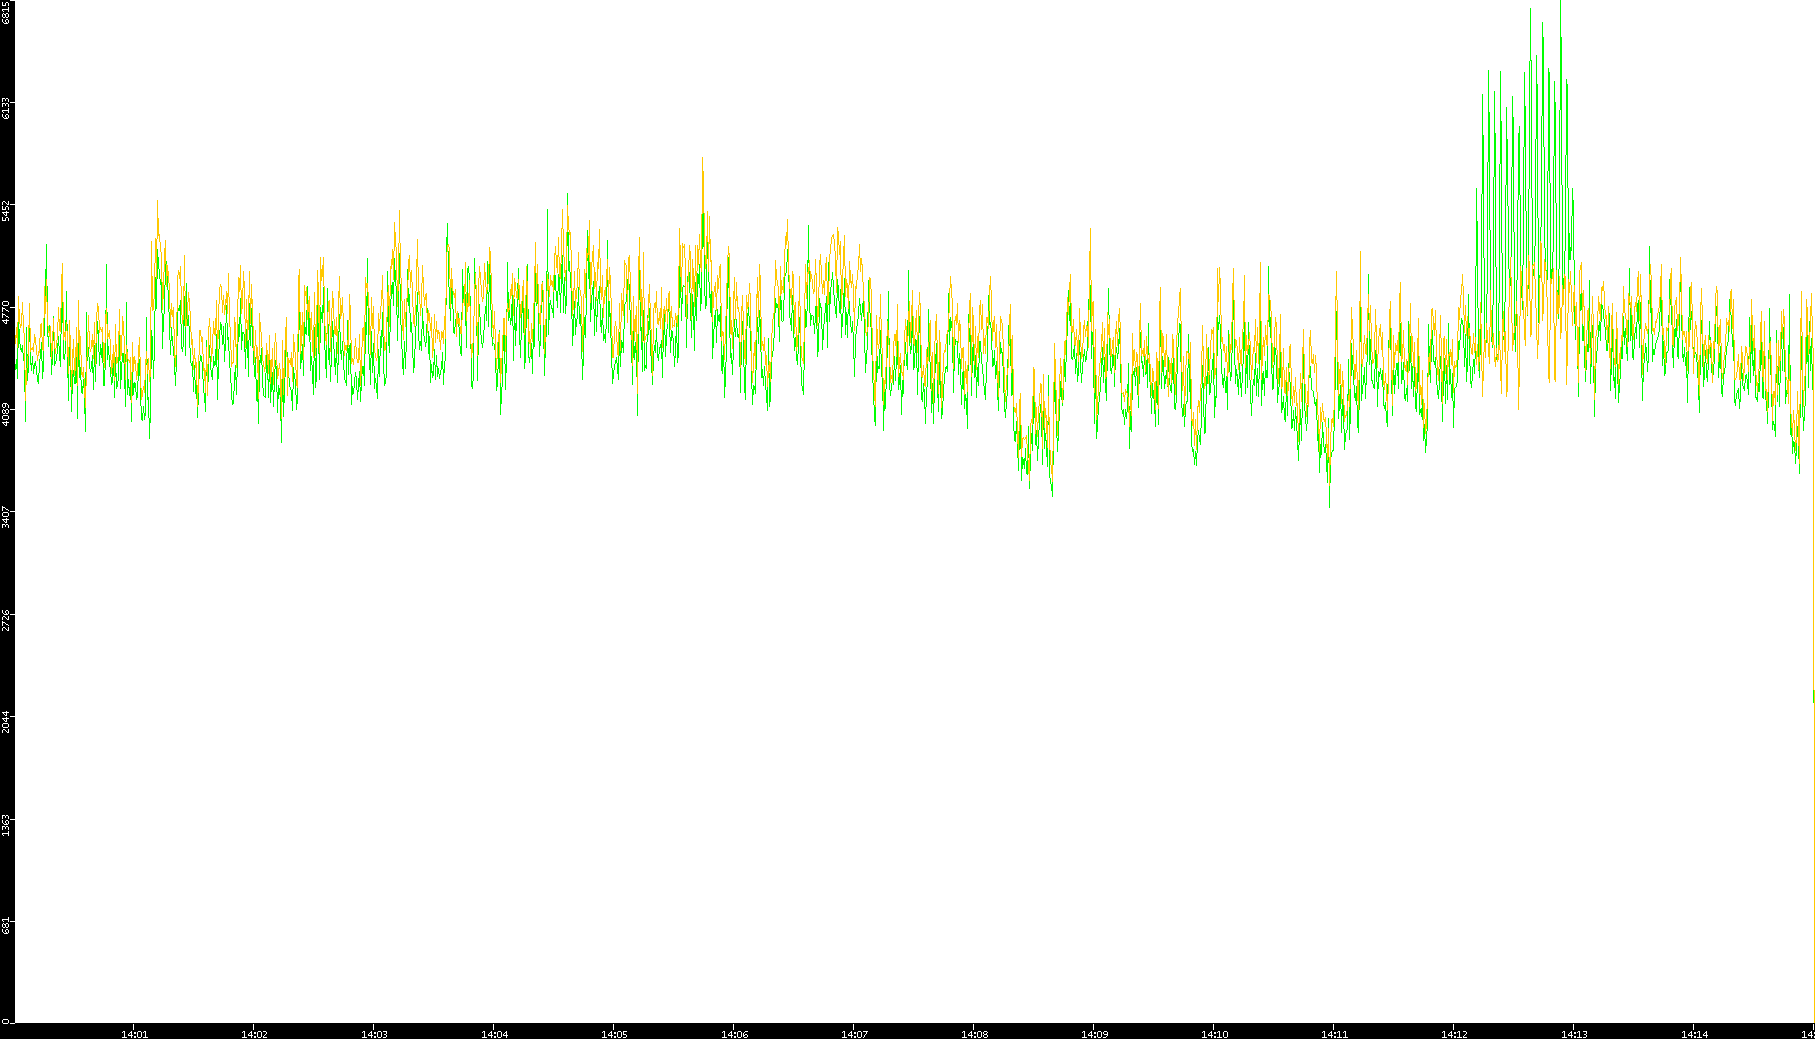Jump to the 14:13 time marker
Screen dimensions: 1815x1039
1574,1034
